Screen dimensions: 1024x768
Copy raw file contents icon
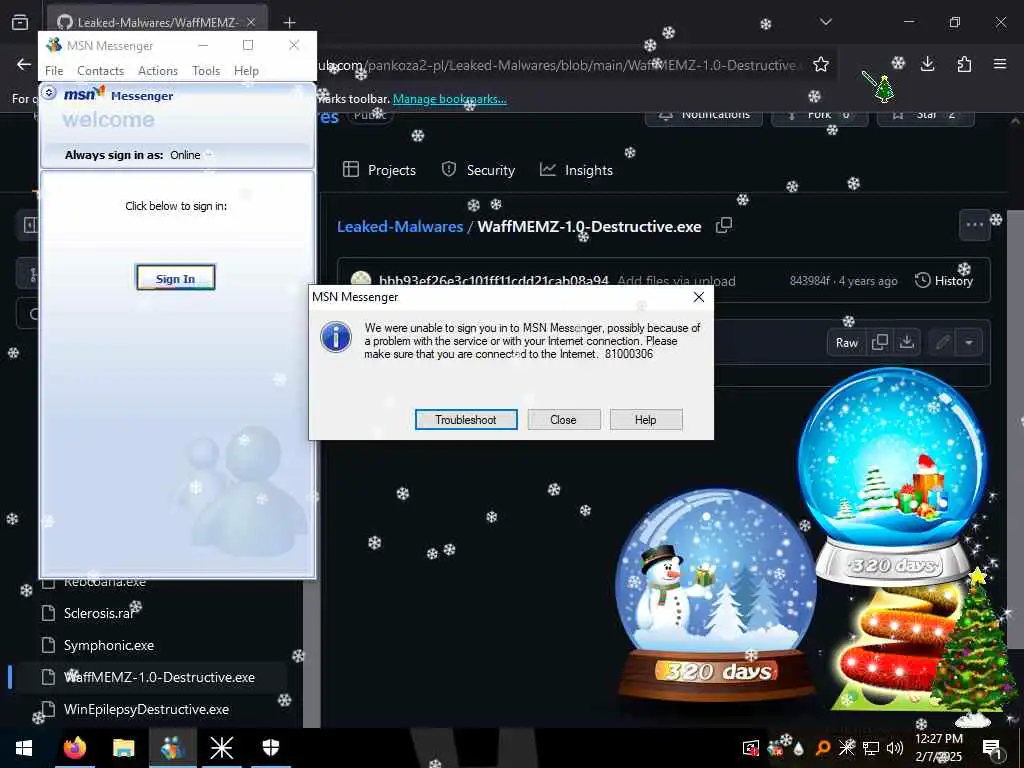coord(880,343)
